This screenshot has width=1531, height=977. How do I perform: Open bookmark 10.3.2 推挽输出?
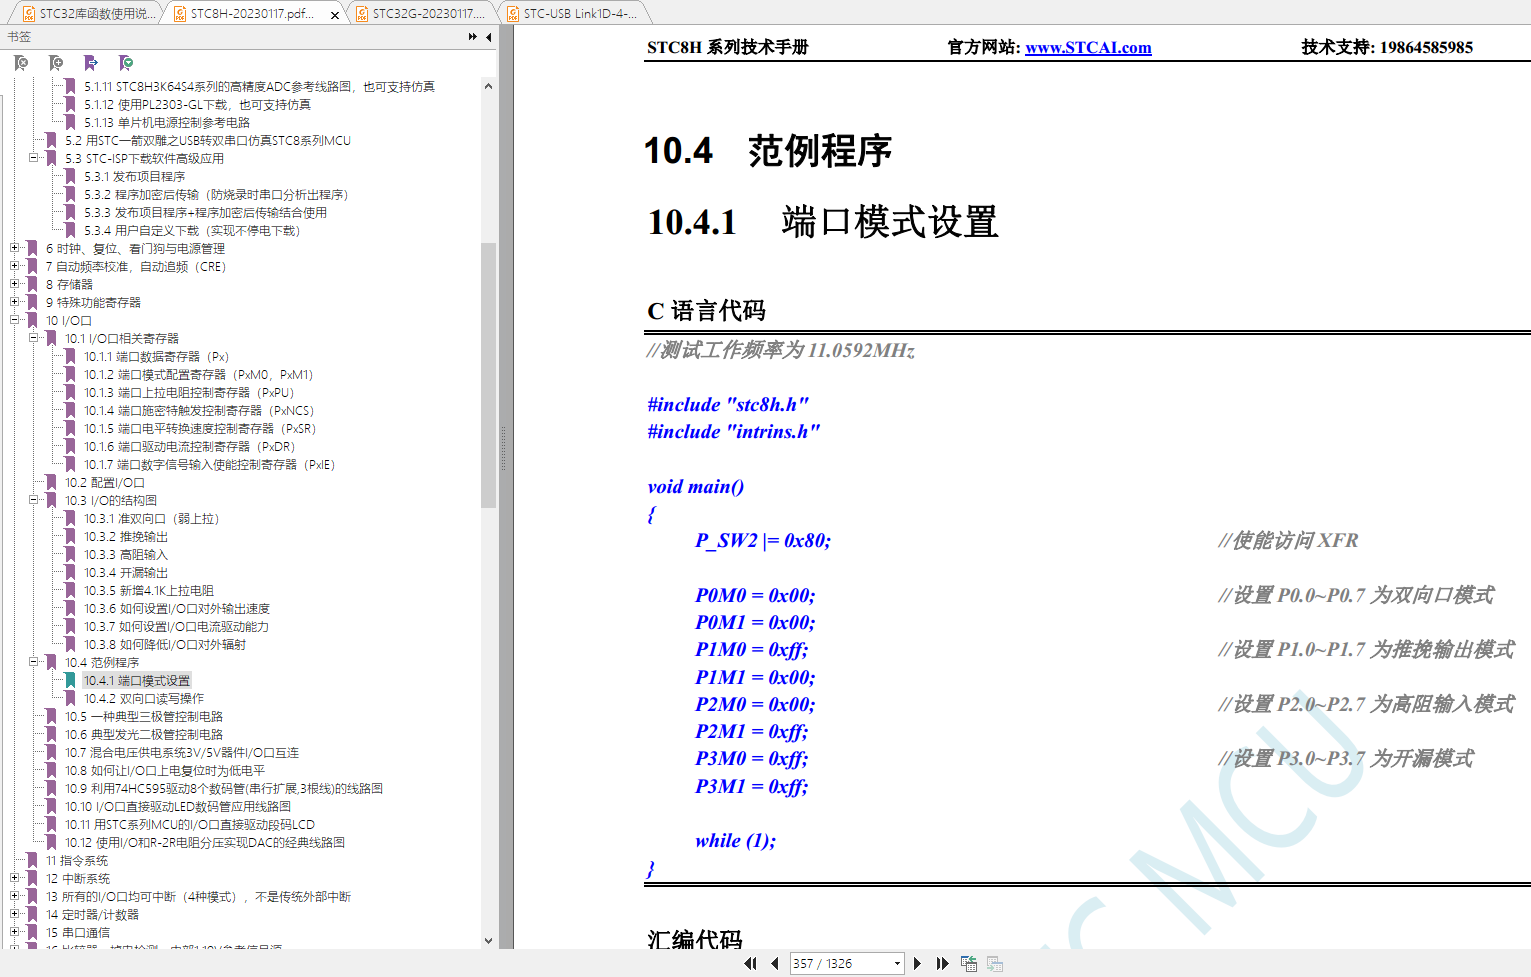tap(126, 536)
